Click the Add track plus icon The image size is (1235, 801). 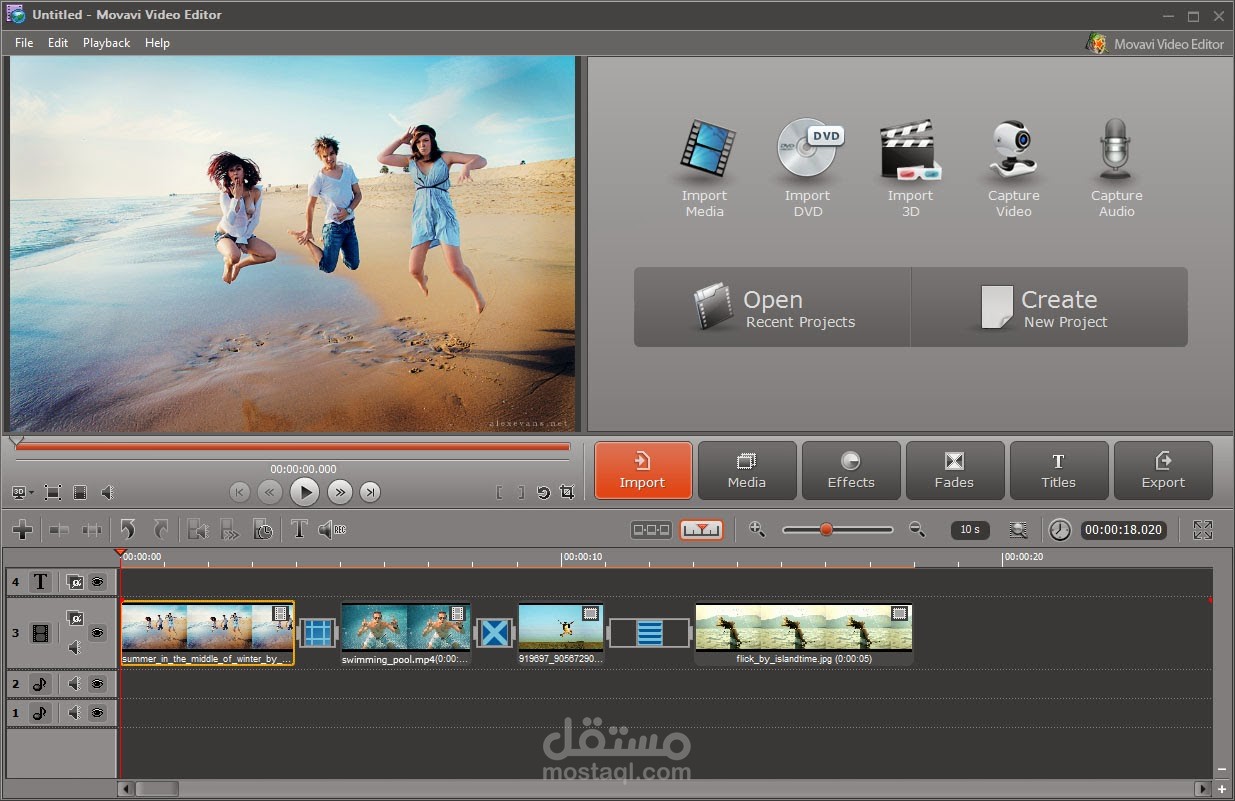(x=22, y=530)
